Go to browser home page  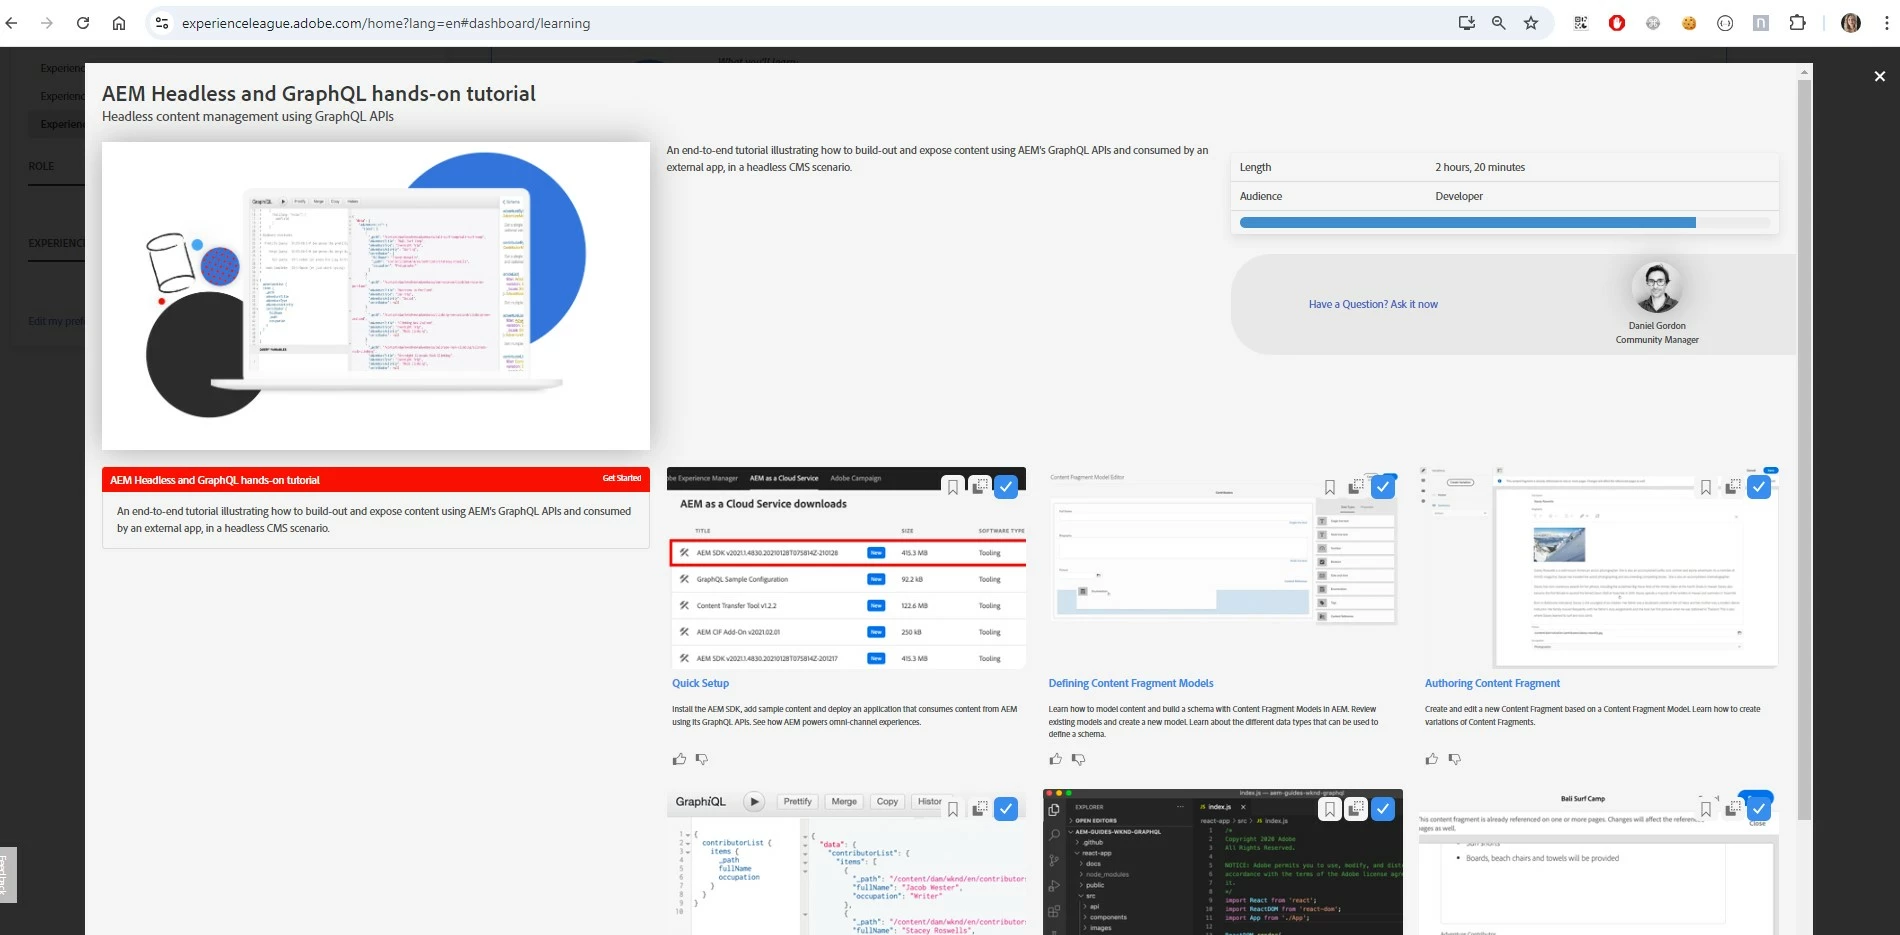[119, 23]
